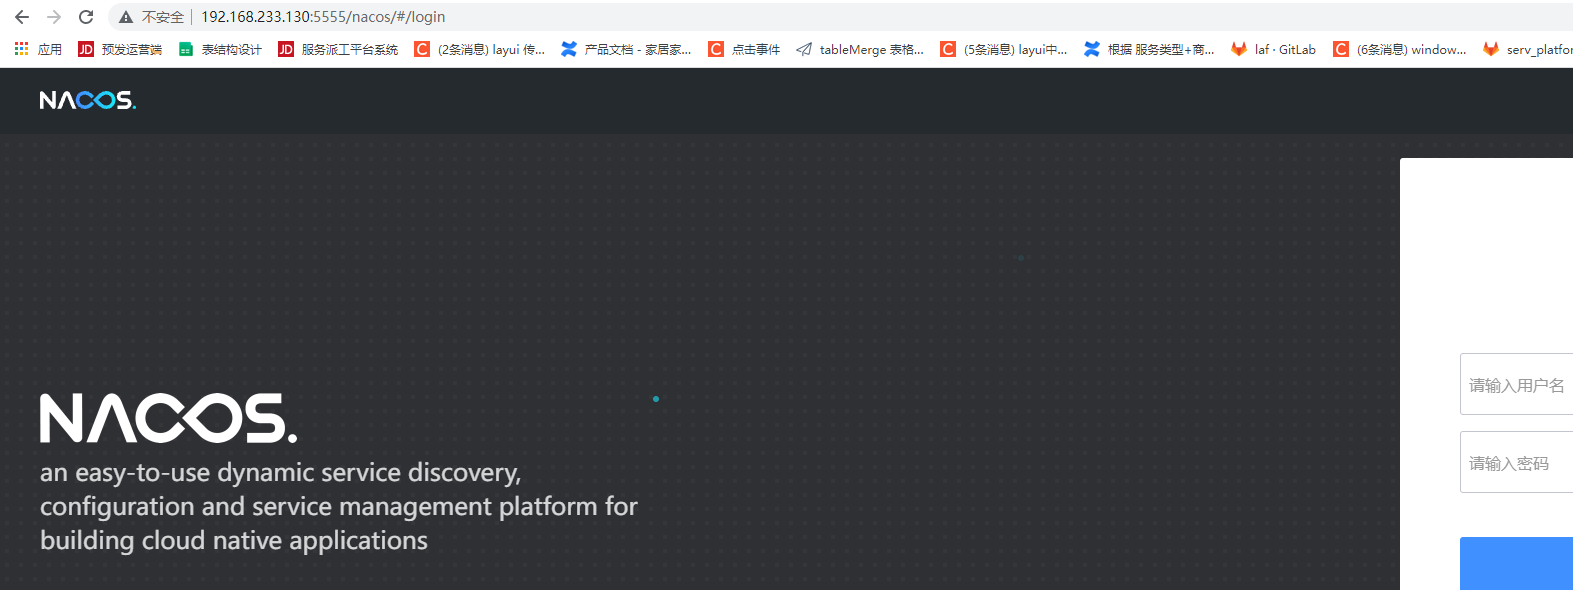Click the large NACOS banner logo

coord(168,418)
